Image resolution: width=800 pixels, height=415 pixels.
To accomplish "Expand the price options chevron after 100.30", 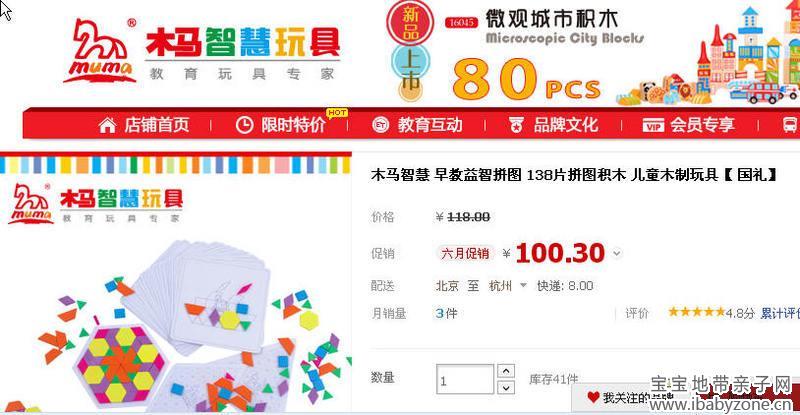I will coord(617,253).
